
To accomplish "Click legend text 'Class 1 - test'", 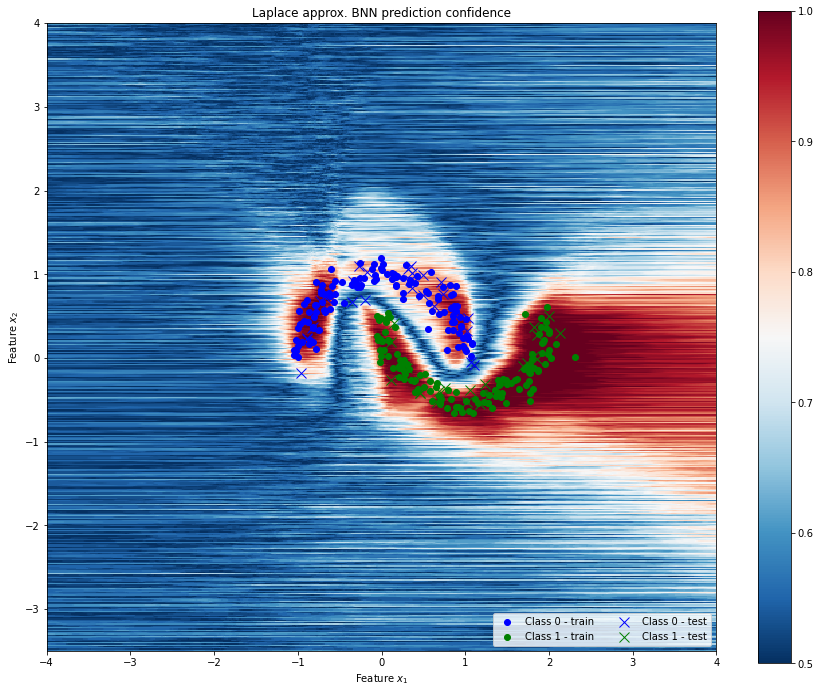I will 674,636.
